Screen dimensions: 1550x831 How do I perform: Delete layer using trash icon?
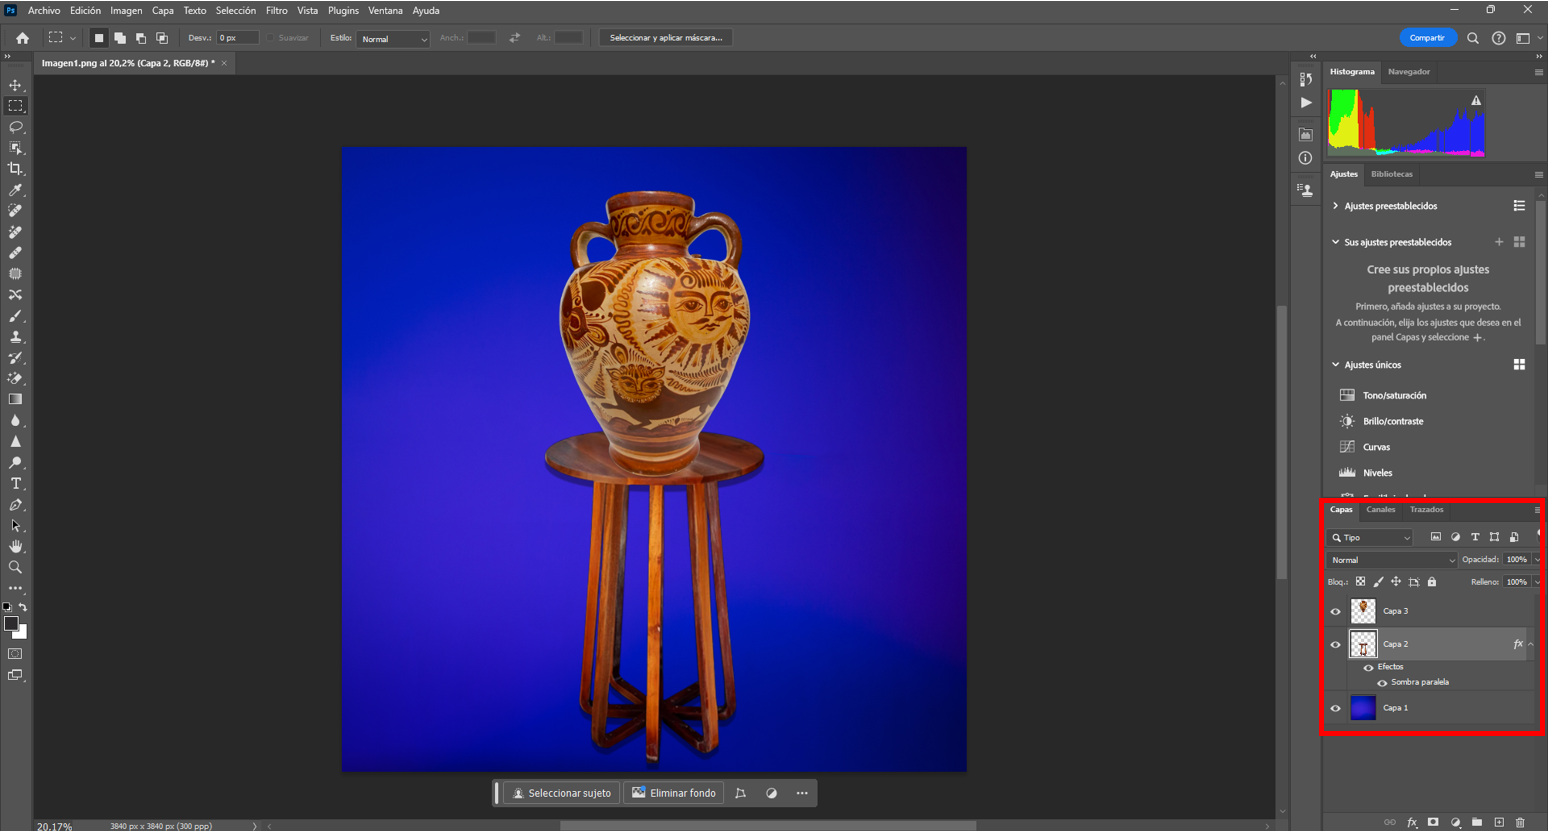tap(1520, 822)
